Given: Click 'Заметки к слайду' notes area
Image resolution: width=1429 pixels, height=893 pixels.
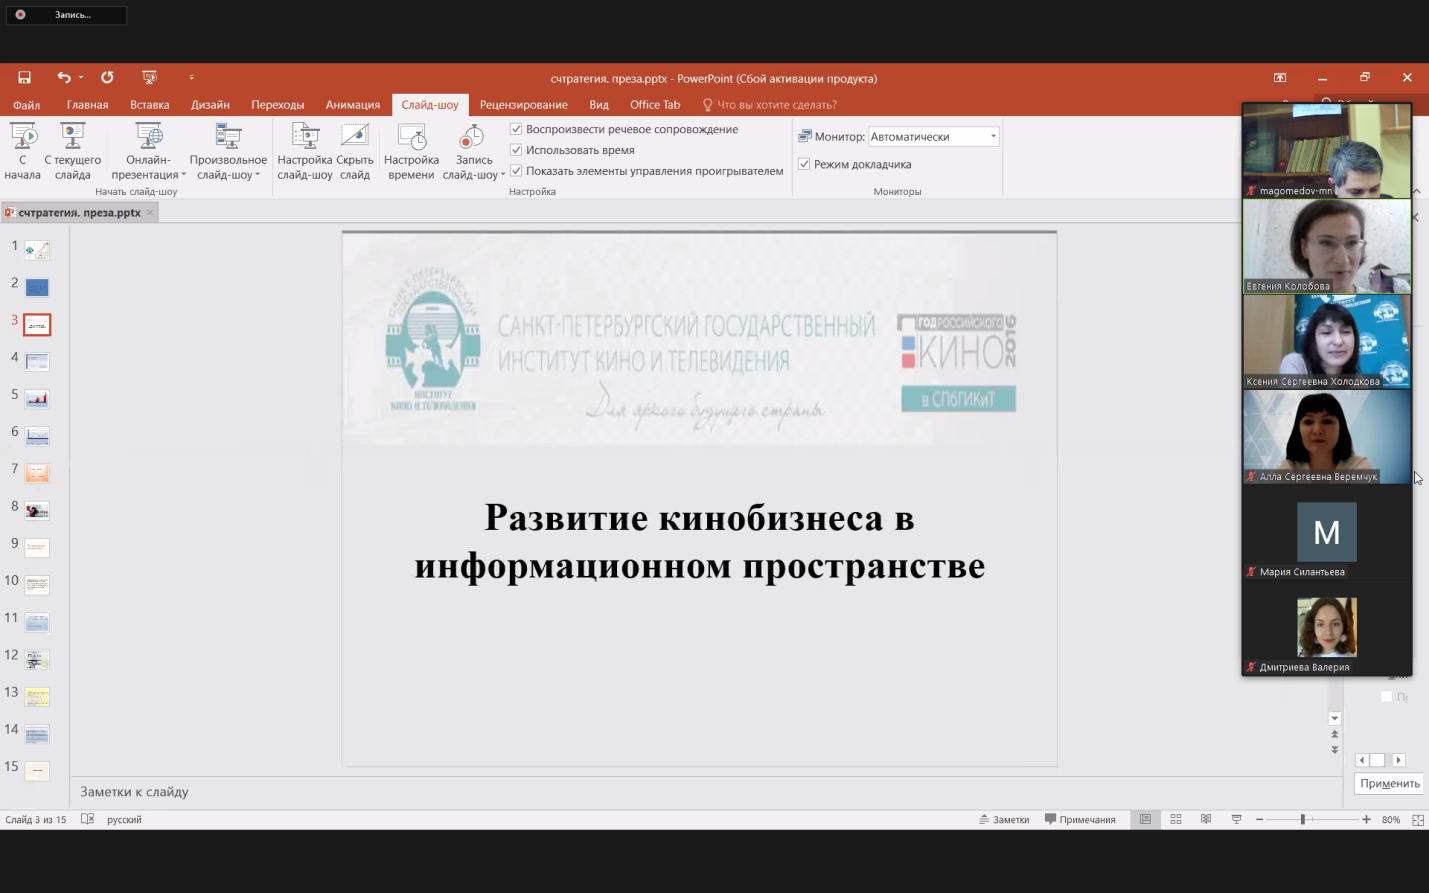Looking at the screenshot, I should (x=705, y=792).
